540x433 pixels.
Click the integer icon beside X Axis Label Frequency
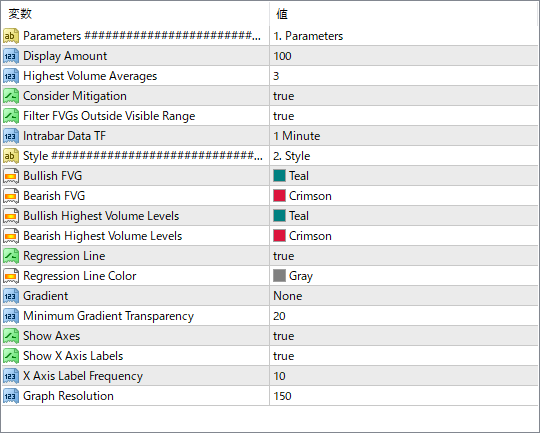pyautogui.click(x=11, y=376)
